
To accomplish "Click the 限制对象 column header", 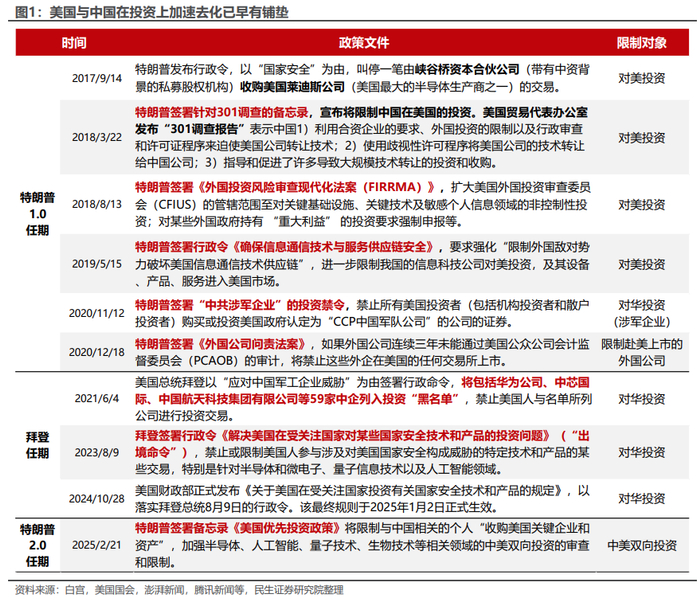I will coord(642,43).
